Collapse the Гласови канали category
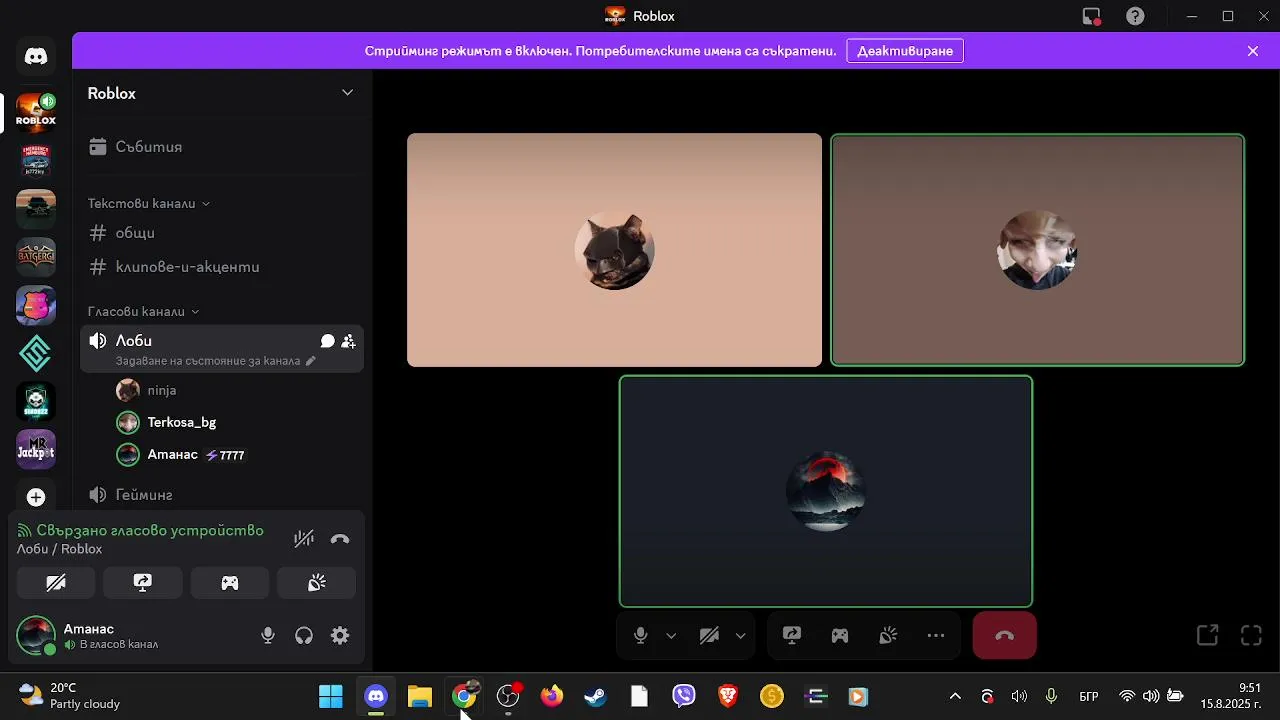The height and width of the screenshot is (720, 1280). click(143, 311)
